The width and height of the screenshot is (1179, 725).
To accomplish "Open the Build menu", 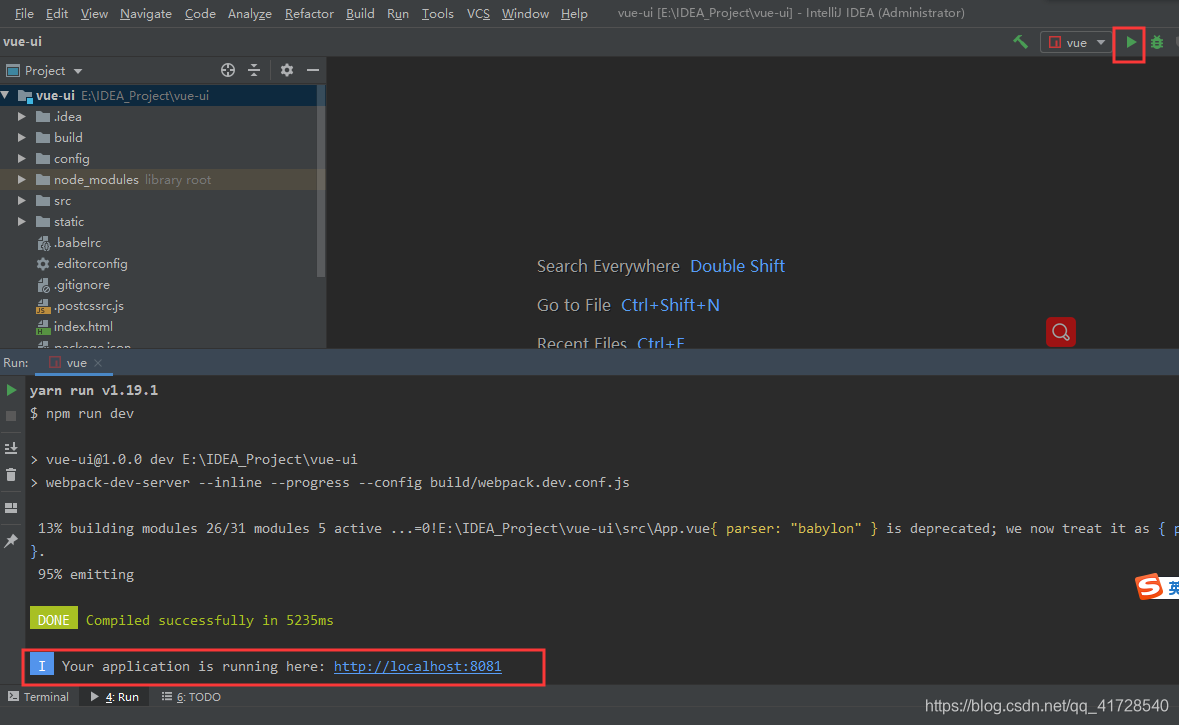I will pyautogui.click(x=360, y=14).
